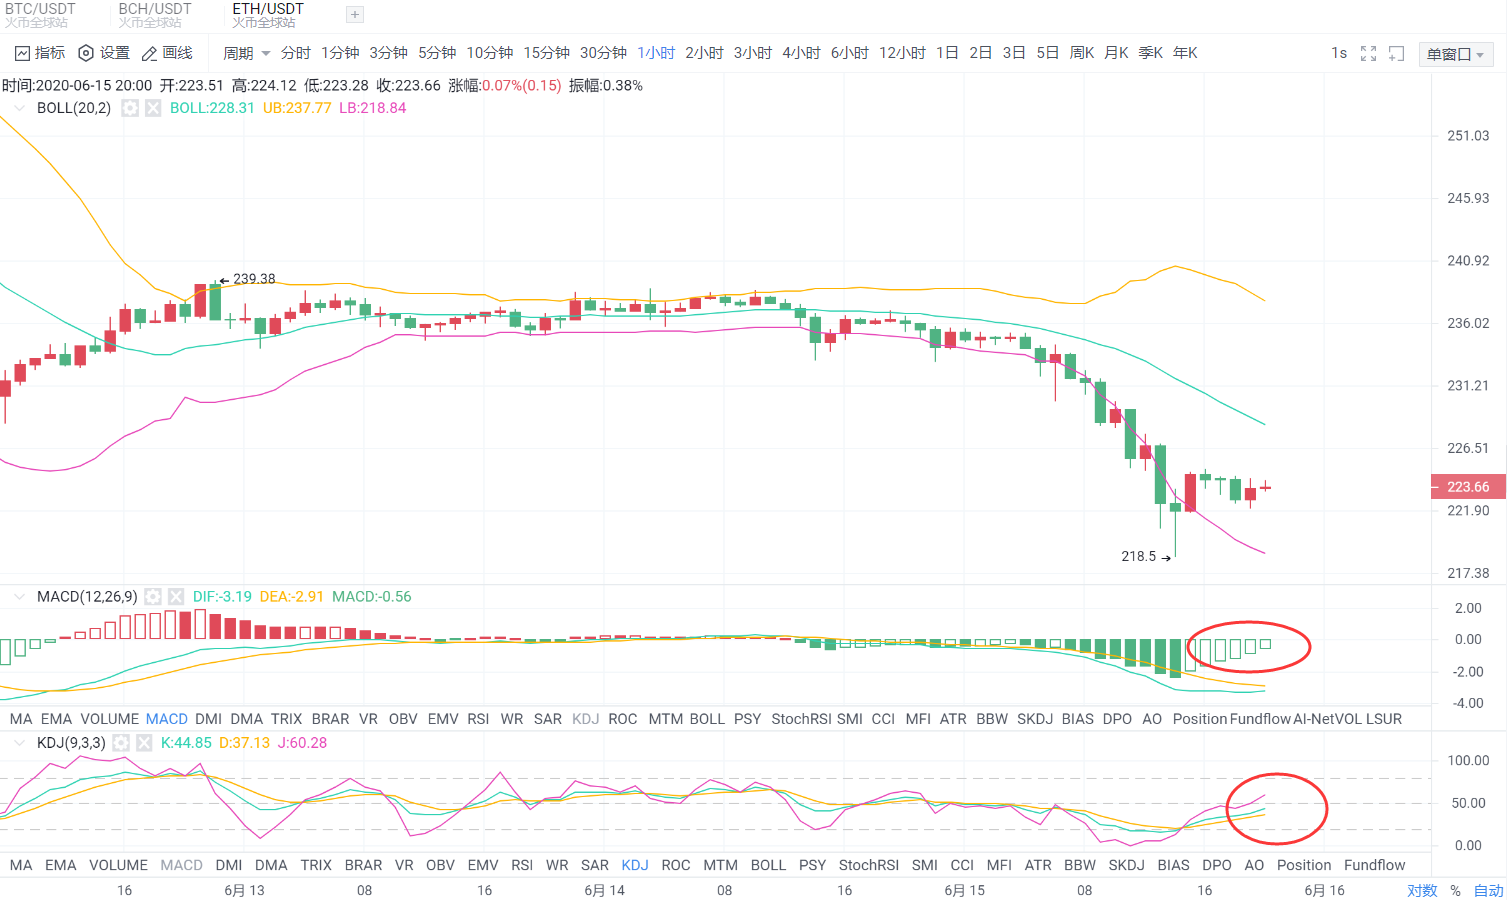Switch to the BCH/USDT tab
Screen dimensions: 1507x900
click(x=154, y=15)
